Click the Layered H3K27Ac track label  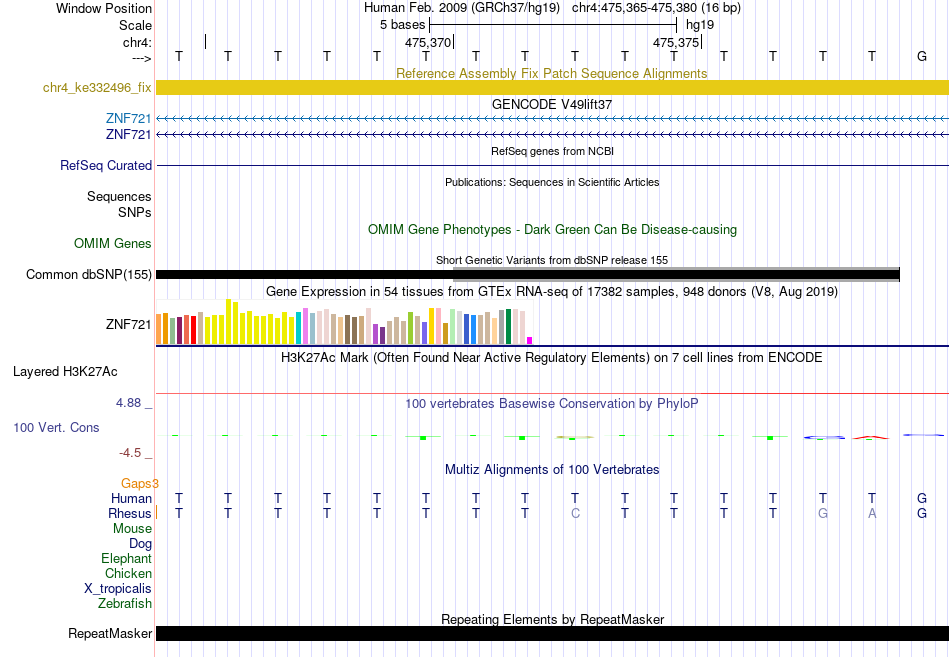click(65, 372)
